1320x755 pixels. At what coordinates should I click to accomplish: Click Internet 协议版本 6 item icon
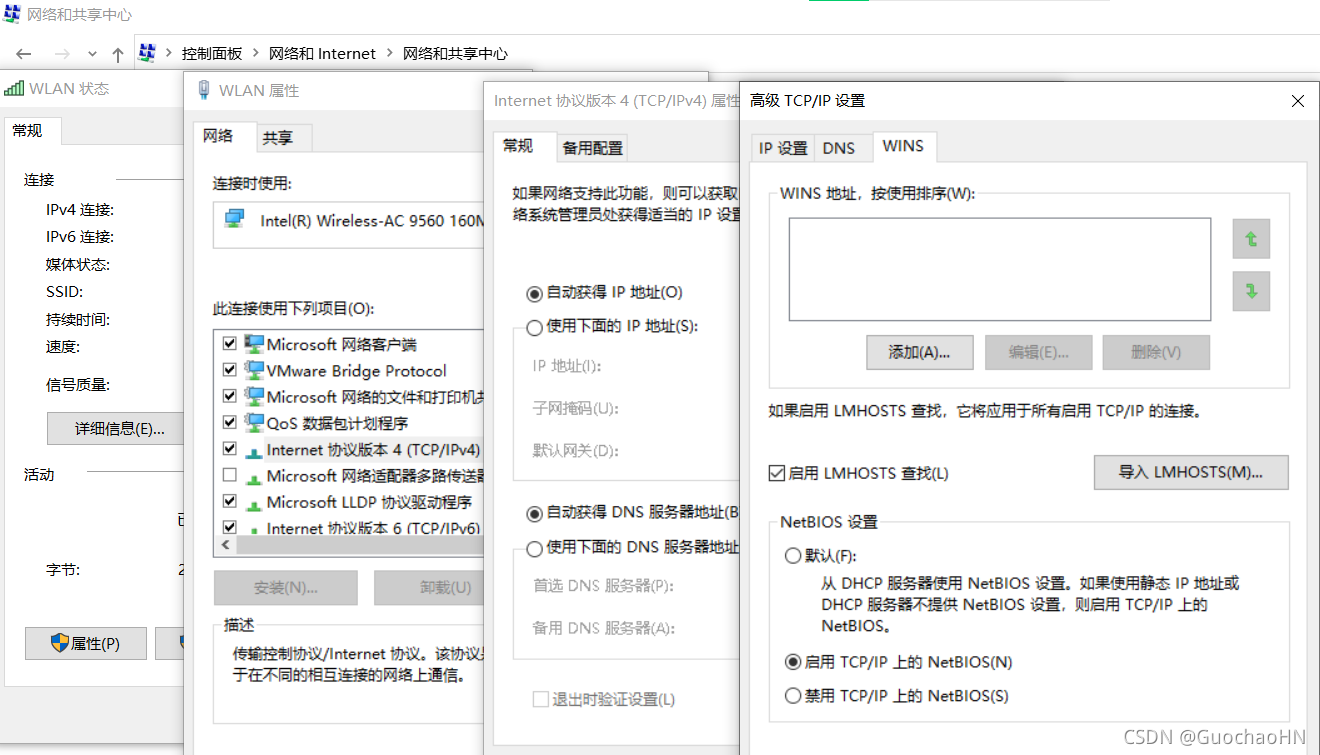pos(254,529)
